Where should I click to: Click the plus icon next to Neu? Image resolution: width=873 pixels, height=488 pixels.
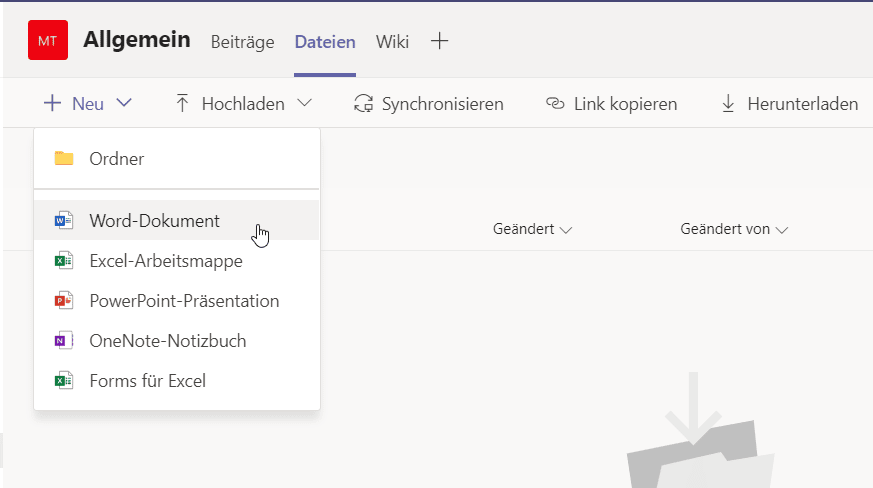pyautogui.click(x=52, y=103)
